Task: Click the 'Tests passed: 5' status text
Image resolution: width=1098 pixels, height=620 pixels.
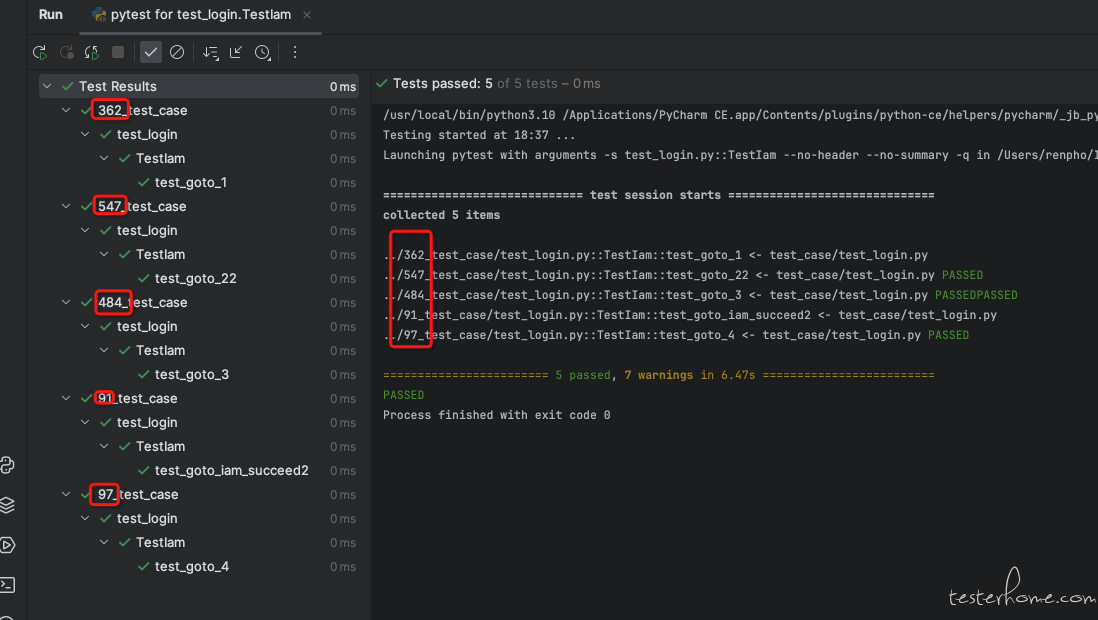Action: [x=443, y=83]
